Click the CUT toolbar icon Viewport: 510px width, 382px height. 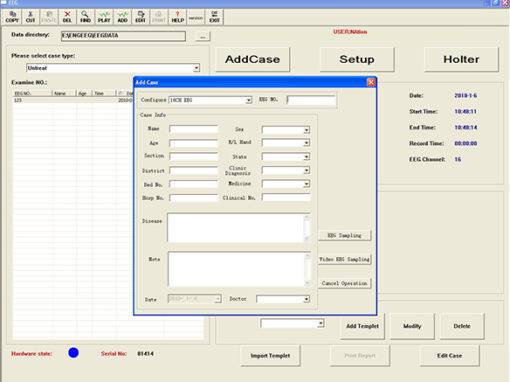coord(30,17)
